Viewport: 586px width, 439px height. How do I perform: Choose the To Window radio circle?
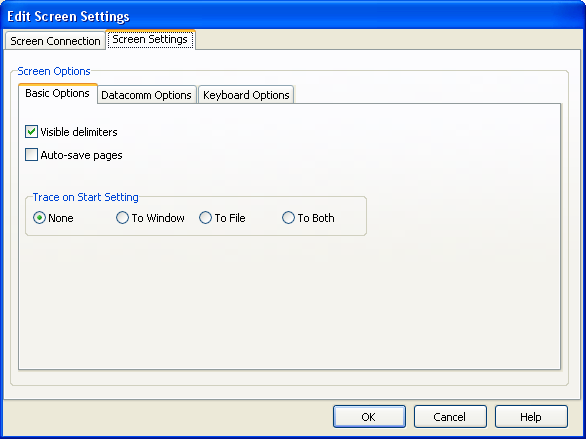(x=122, y=217)
